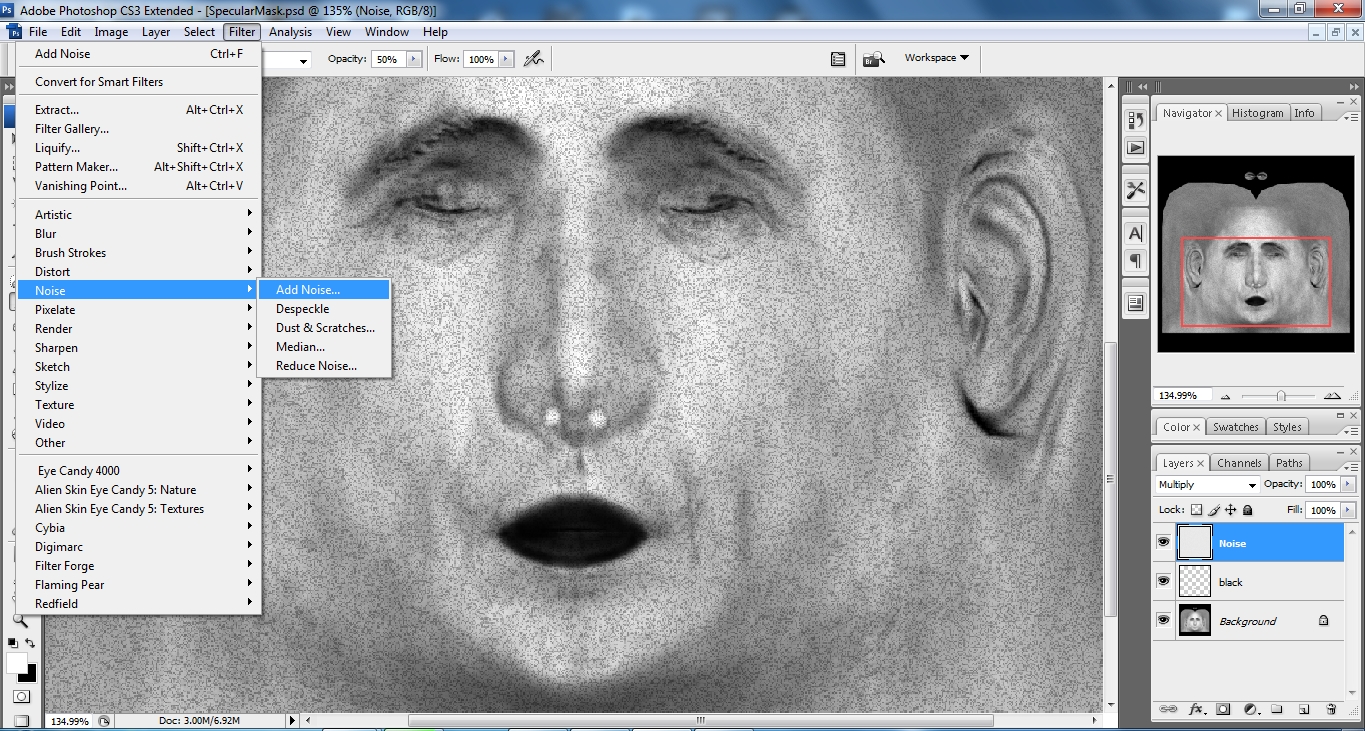Open brush Flow 100% arrow

506,59
